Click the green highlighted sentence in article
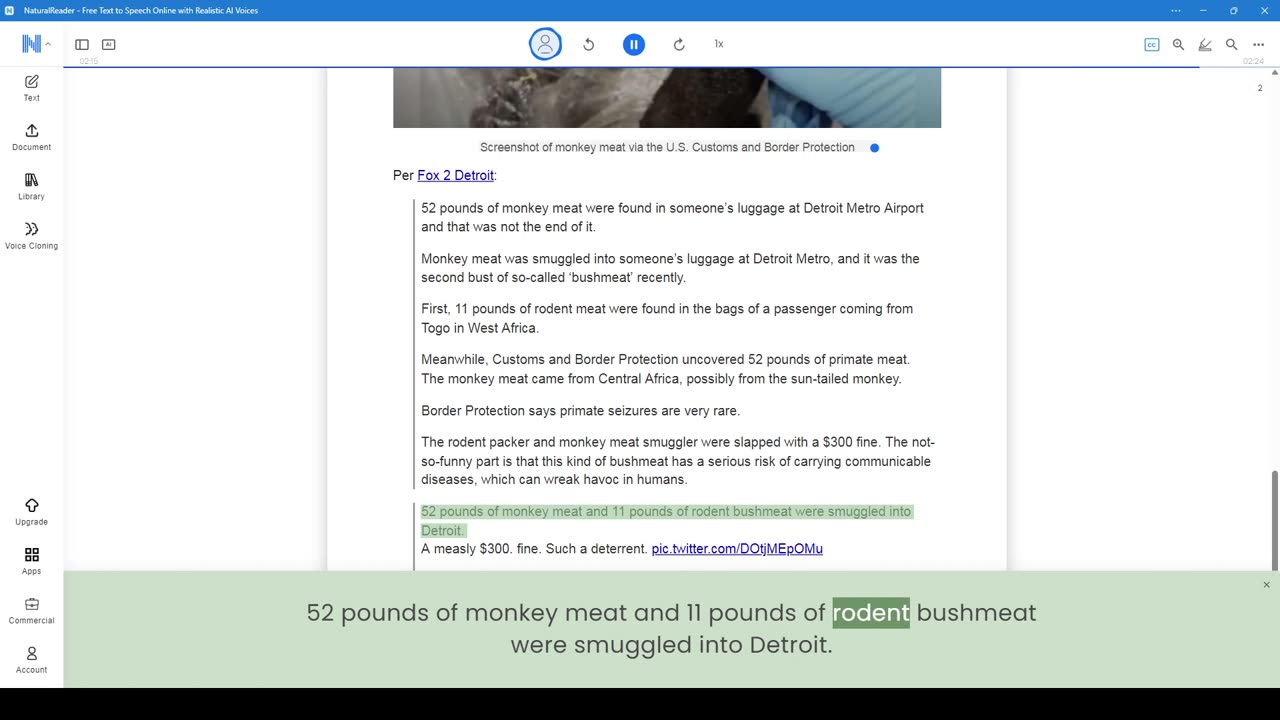Viewport: 1280px width, 720px height. coord(666,521)
